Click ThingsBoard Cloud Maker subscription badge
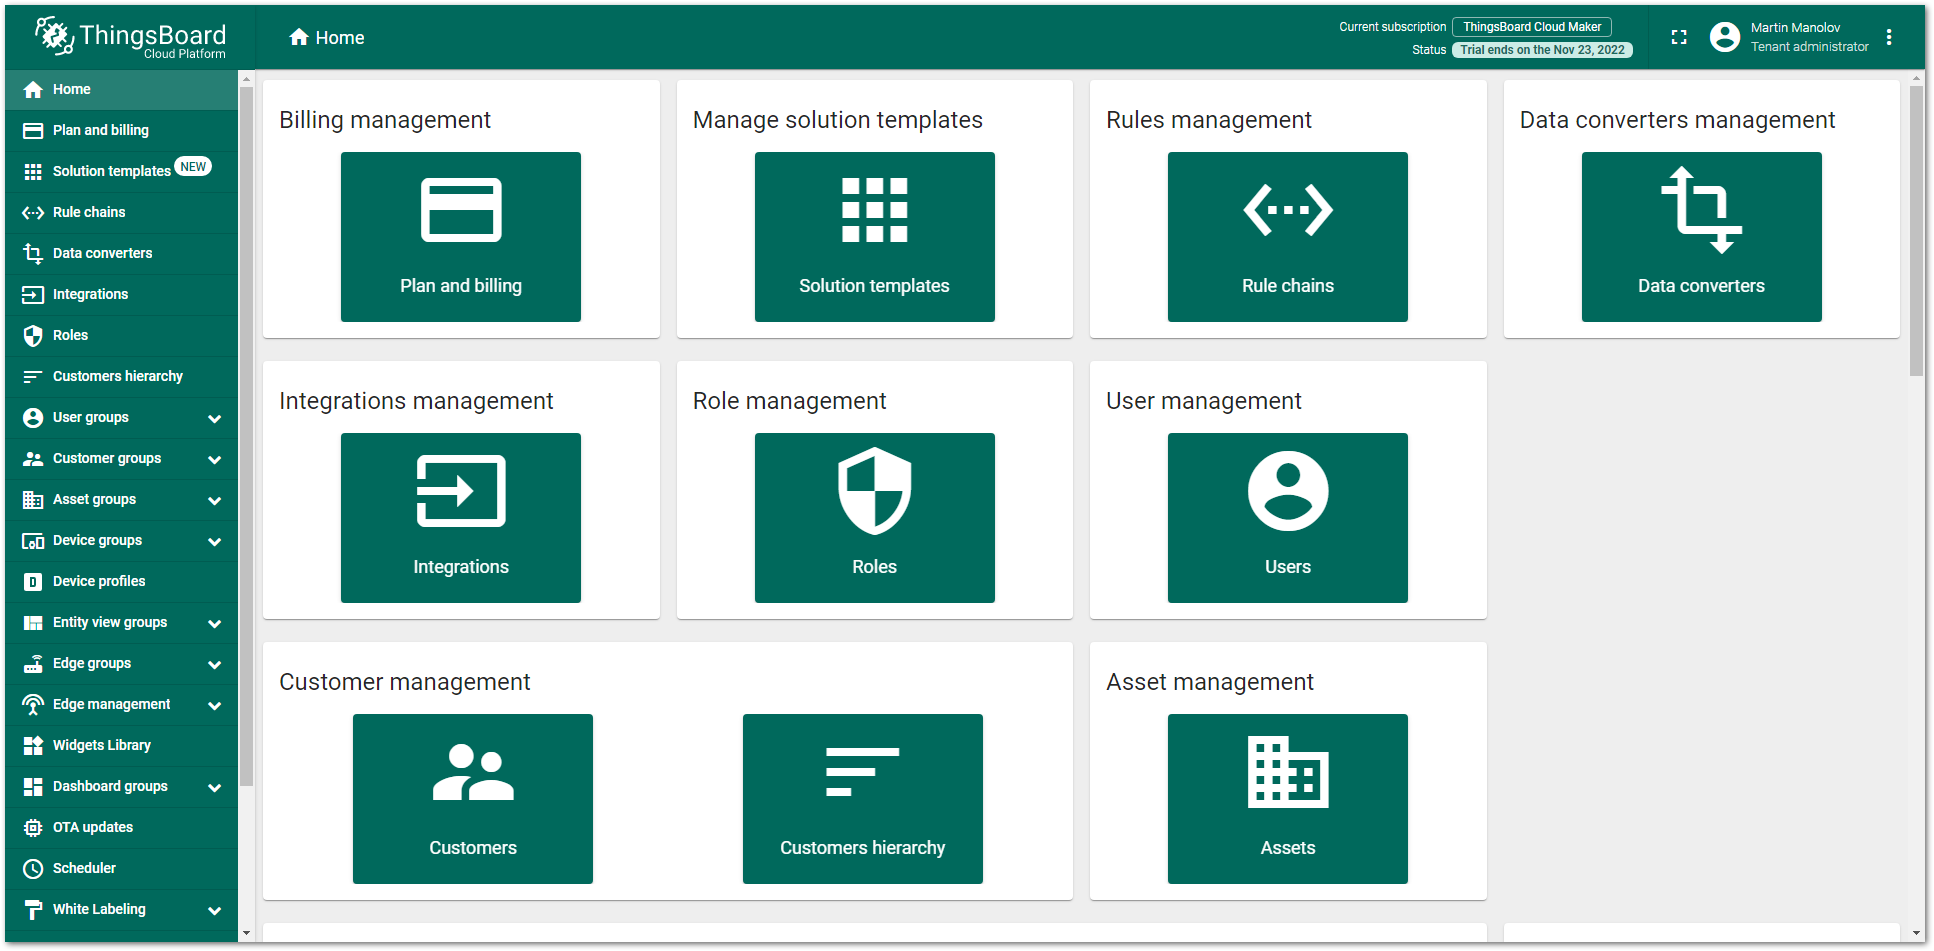Image resolution: width=1934 pixels, height=951 pixels. point(1531,27)
